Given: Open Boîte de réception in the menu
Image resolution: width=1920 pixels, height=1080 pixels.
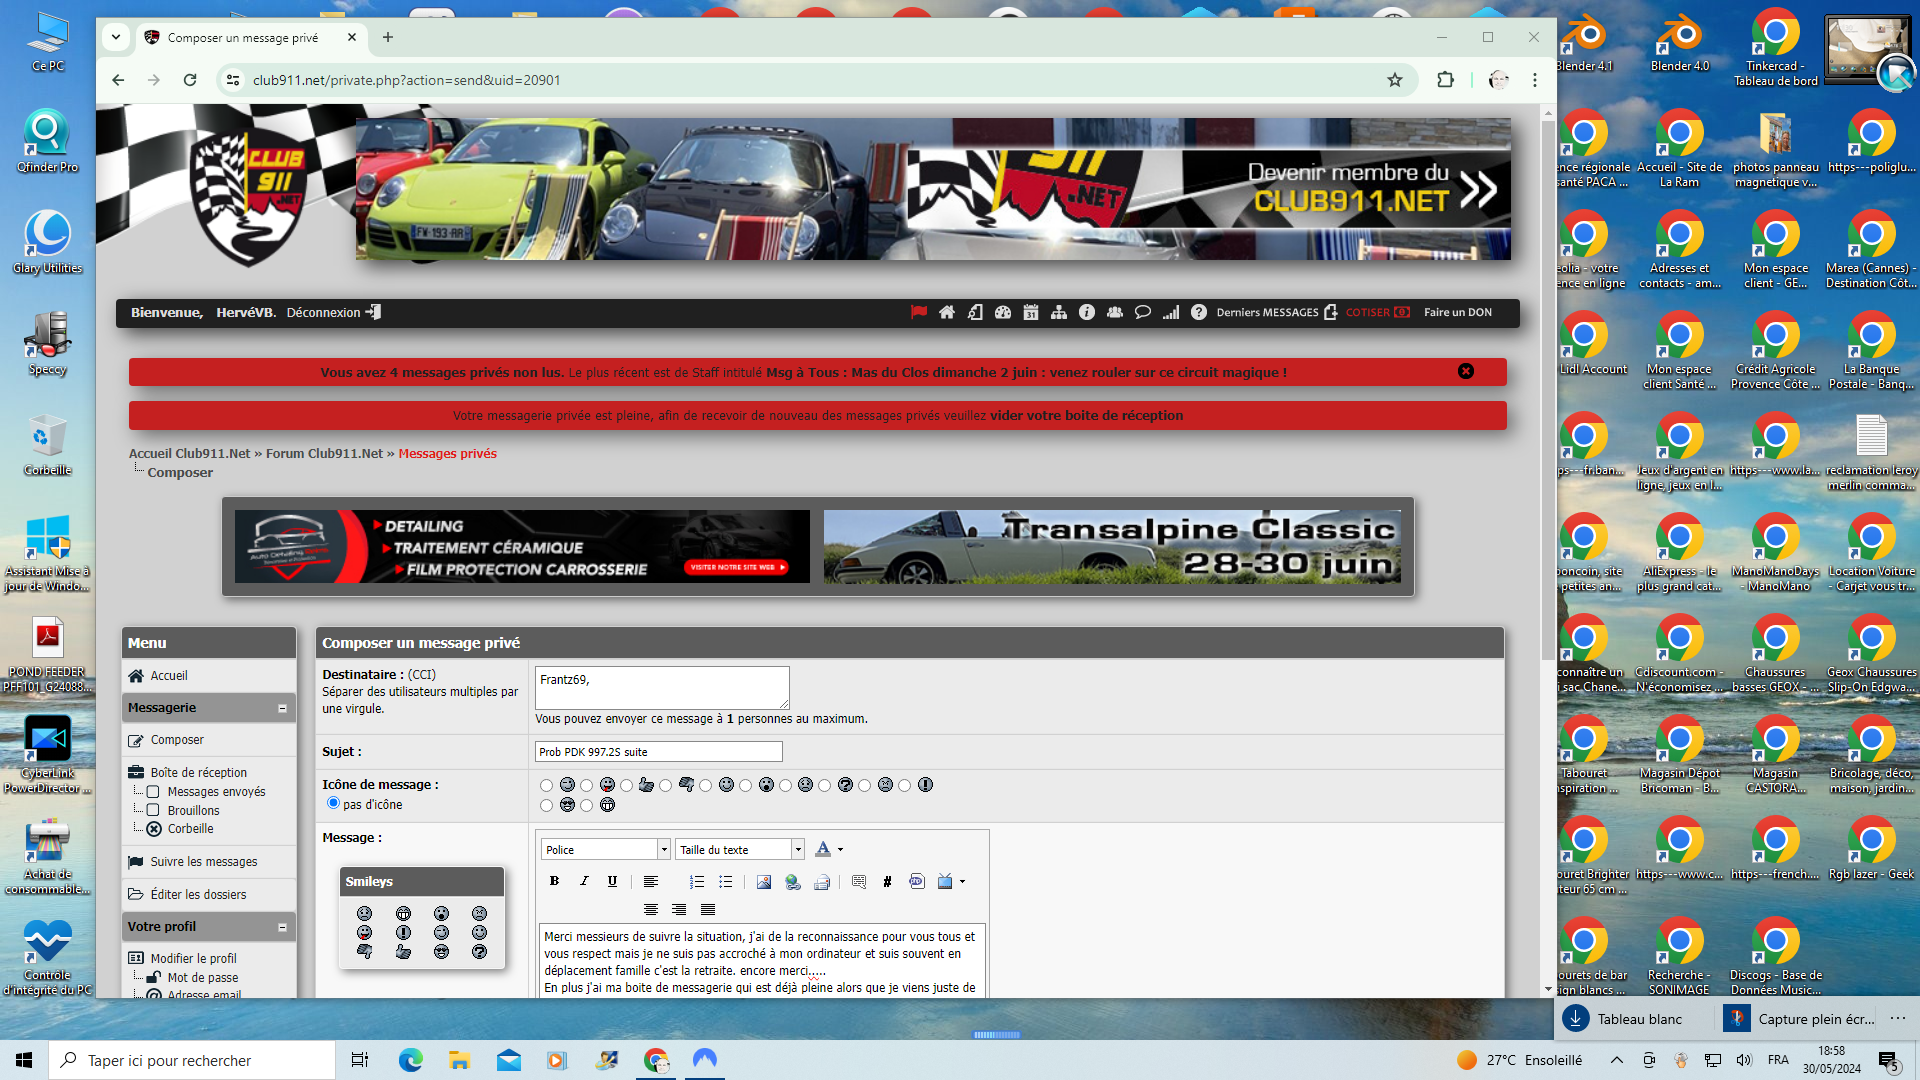Looking at the screenshot, I should tap(198, 772).
